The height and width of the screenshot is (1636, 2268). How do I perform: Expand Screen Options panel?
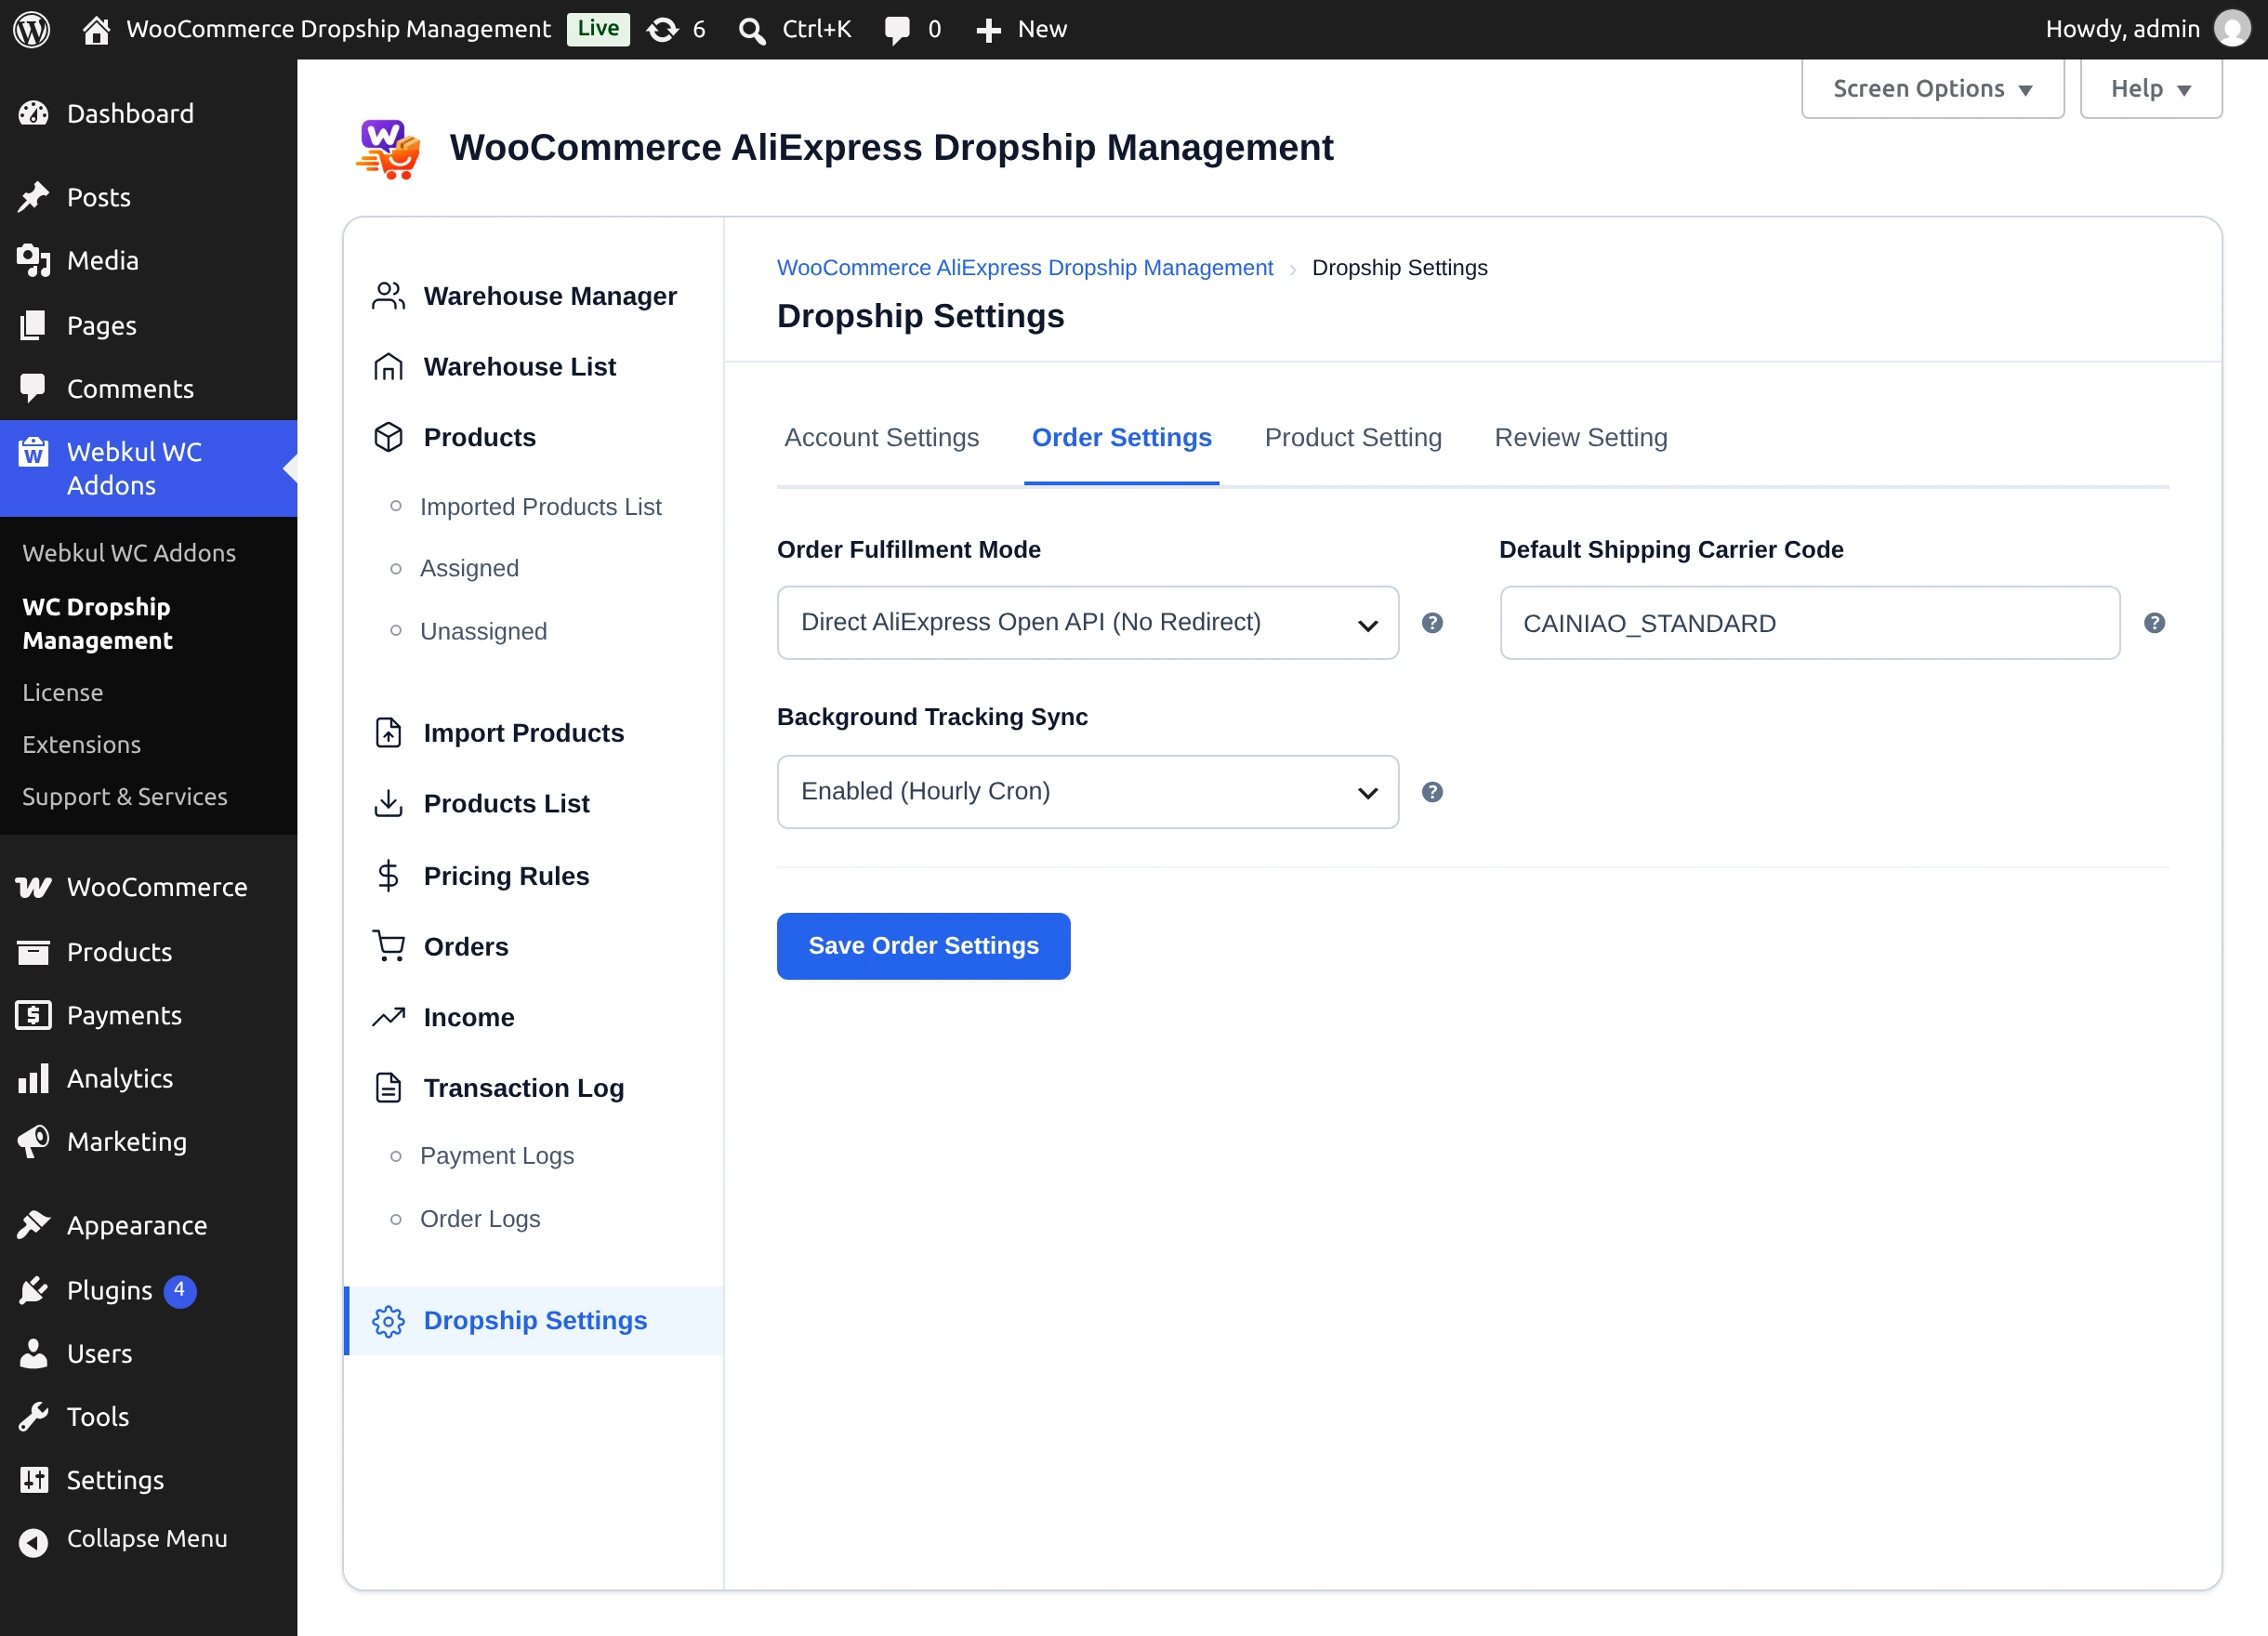tap(1932, 89)
